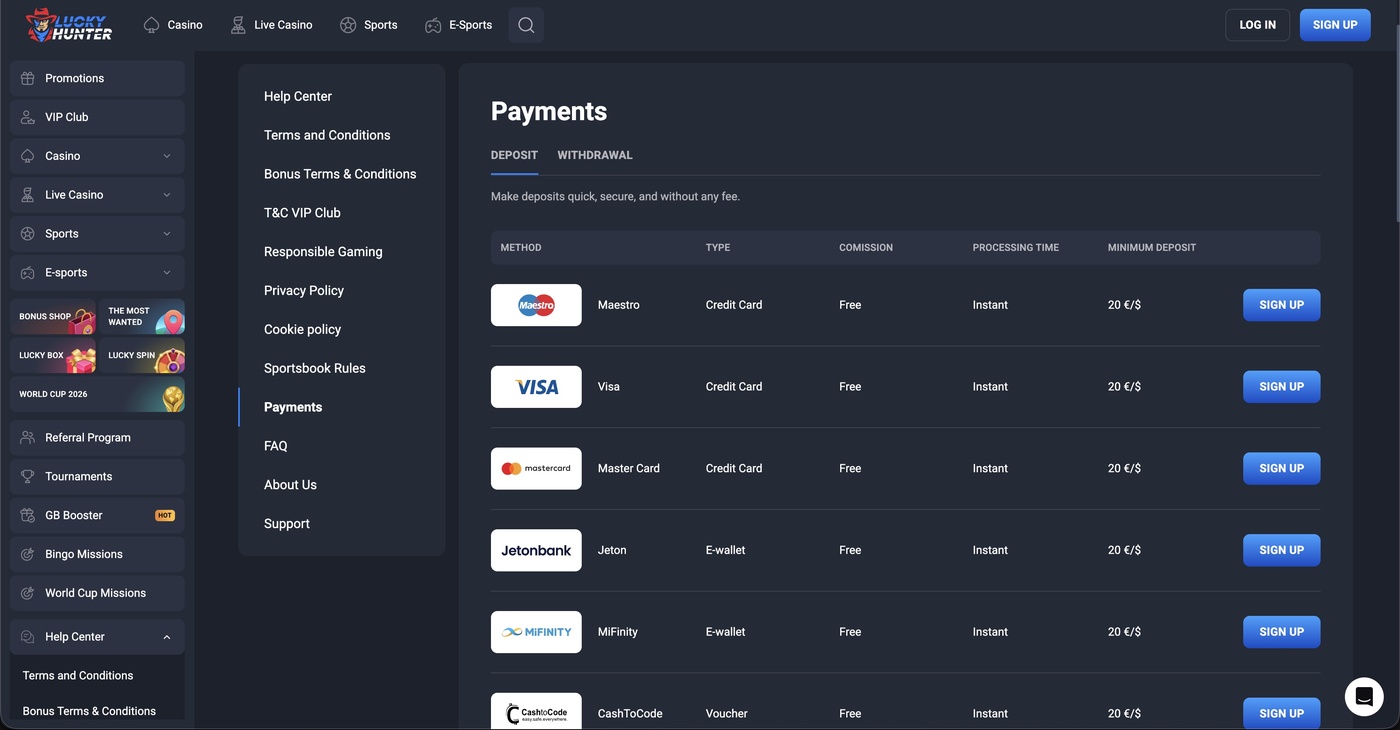Click the GB Booster icon
Screen dimensions: 1400x730
pos(28,516)
